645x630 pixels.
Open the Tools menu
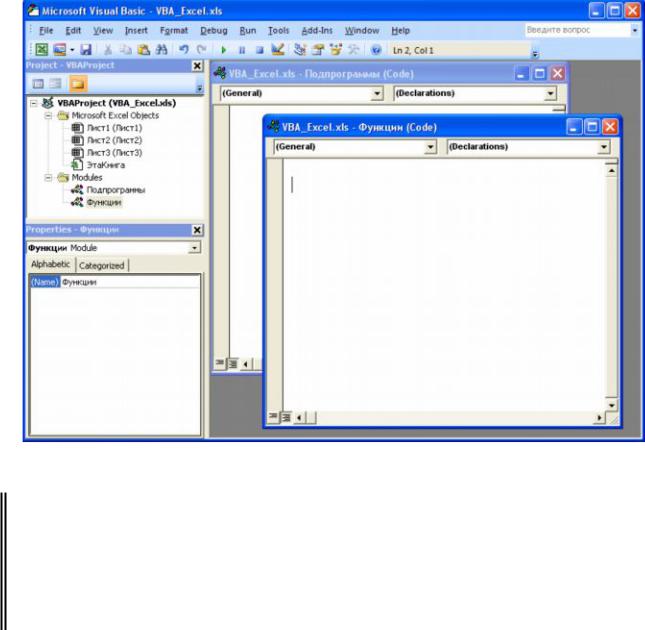(x=278, y=30)
